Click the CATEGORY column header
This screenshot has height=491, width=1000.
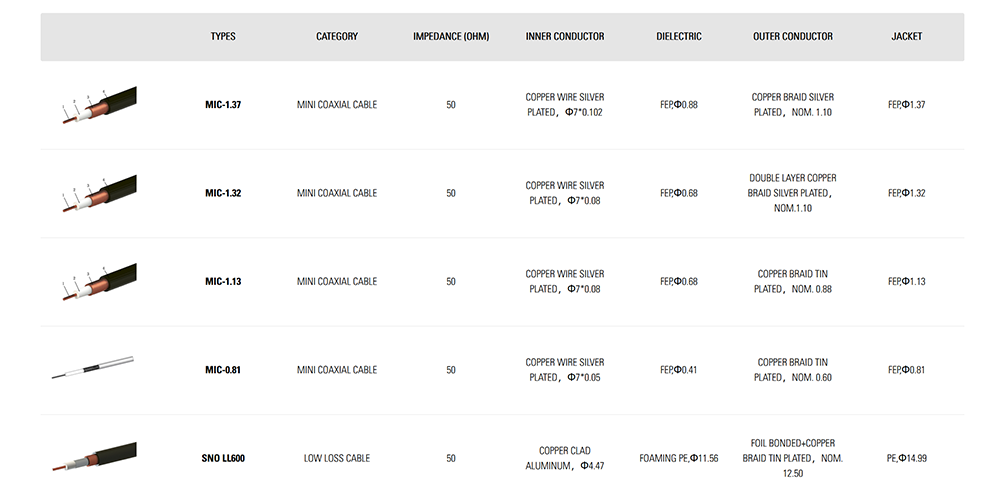pyautogui.click(x=337, y=36)
